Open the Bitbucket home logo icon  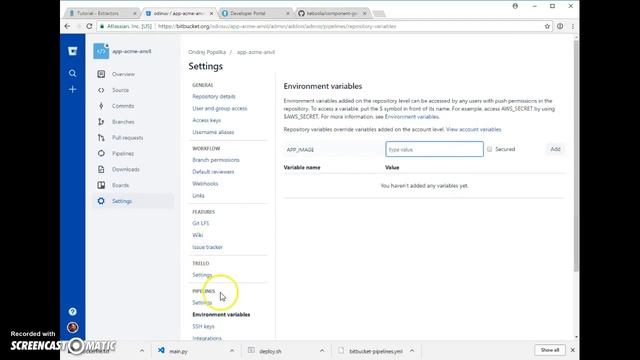tap(73, 51)
